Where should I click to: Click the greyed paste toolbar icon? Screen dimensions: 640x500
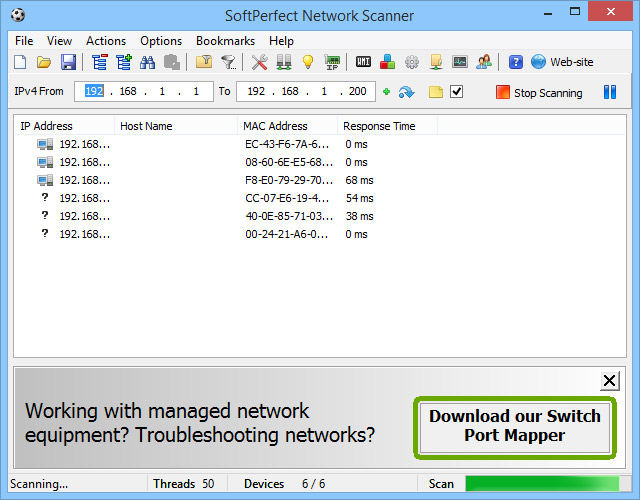pos(171,62)
